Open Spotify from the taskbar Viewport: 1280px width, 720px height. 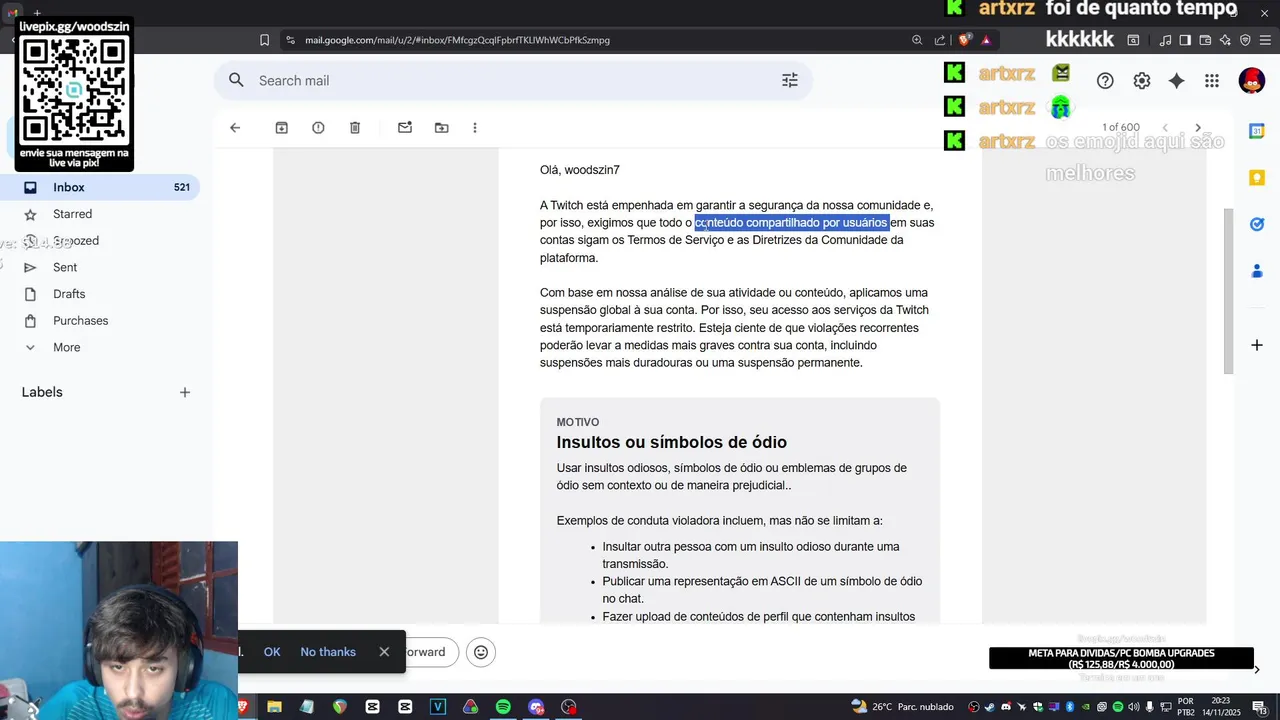pyautogui.click(x=503, y=707)
